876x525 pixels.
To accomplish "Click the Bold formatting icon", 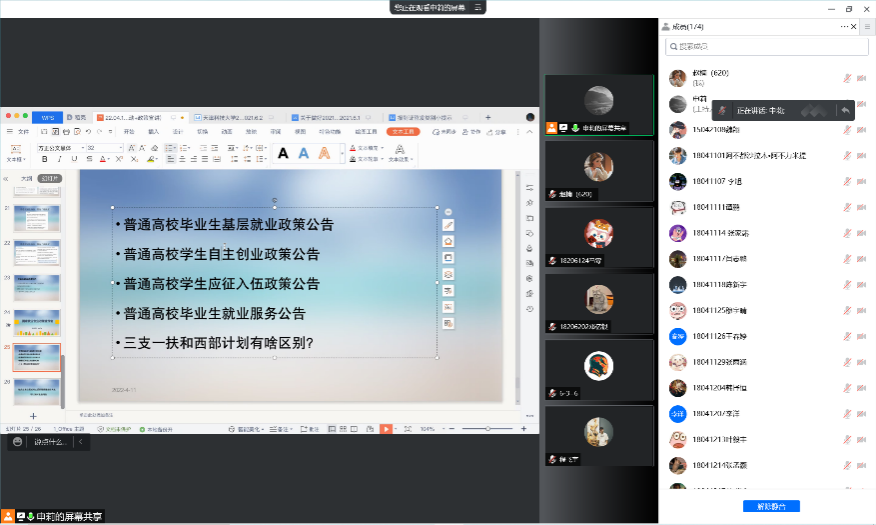I will pos(46,159).
